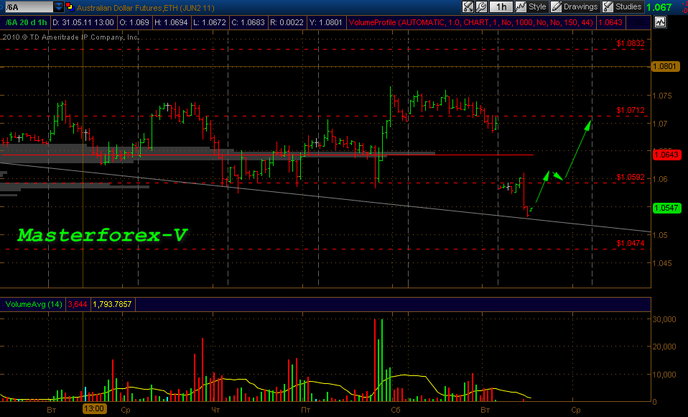Click the Y: 1.0801 cursor price value
The image size is (688, 417).
(x=325, y=22)
